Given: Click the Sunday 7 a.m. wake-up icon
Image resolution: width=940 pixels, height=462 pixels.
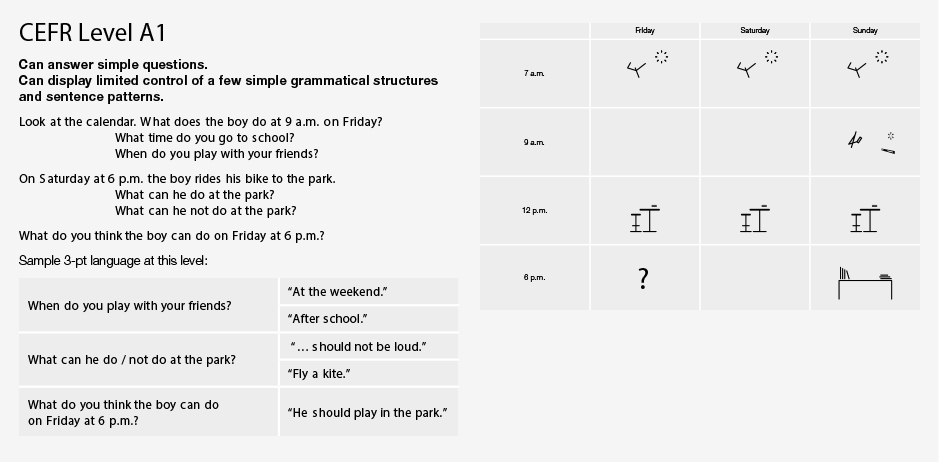Looking at the screenshot, I should [x=866, y=65].
